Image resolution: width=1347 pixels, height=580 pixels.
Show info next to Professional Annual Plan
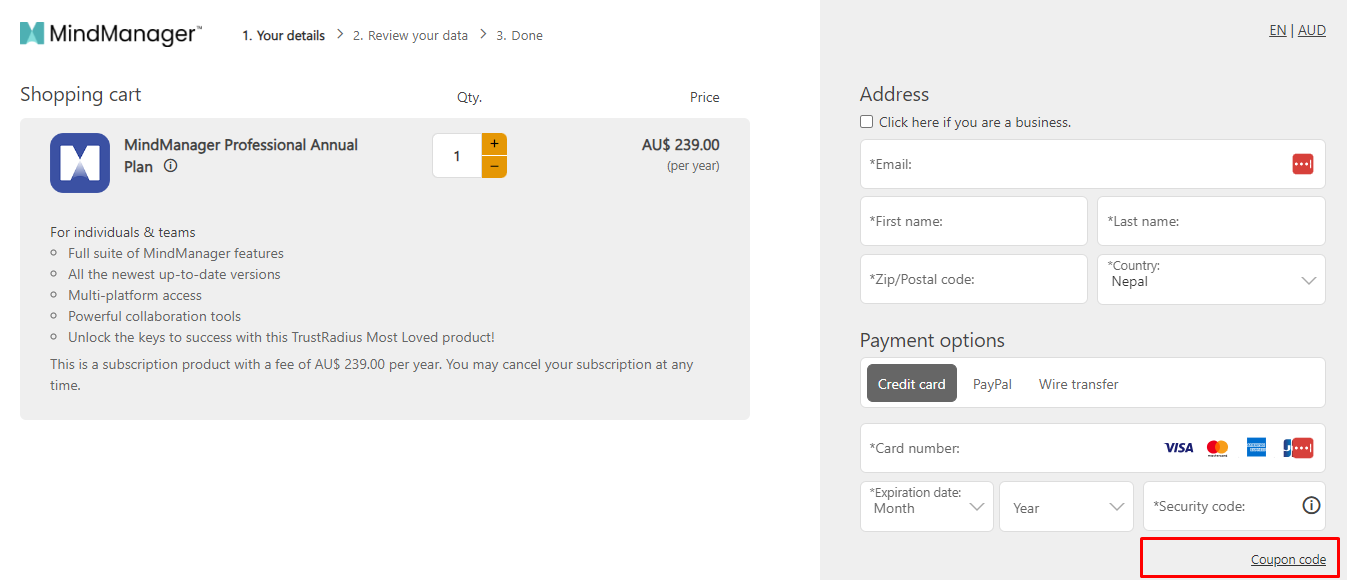170,166
